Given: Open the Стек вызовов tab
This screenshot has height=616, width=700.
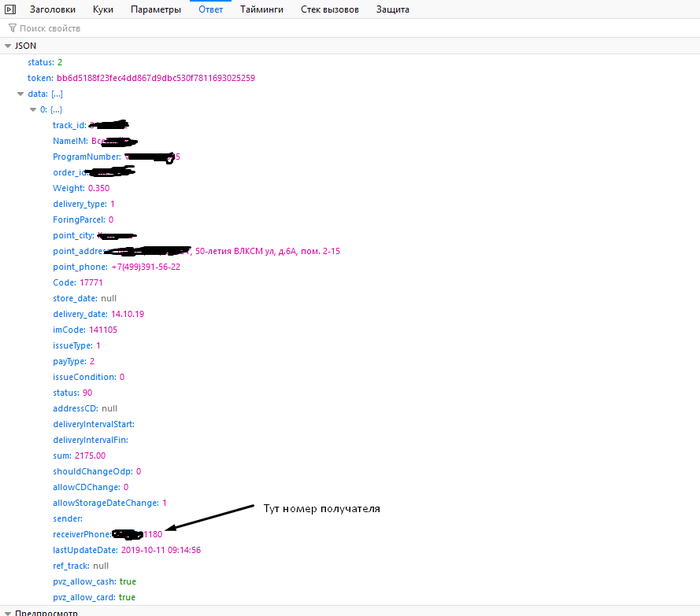Looking at the screenshot, I should click(x=329, y=10).
